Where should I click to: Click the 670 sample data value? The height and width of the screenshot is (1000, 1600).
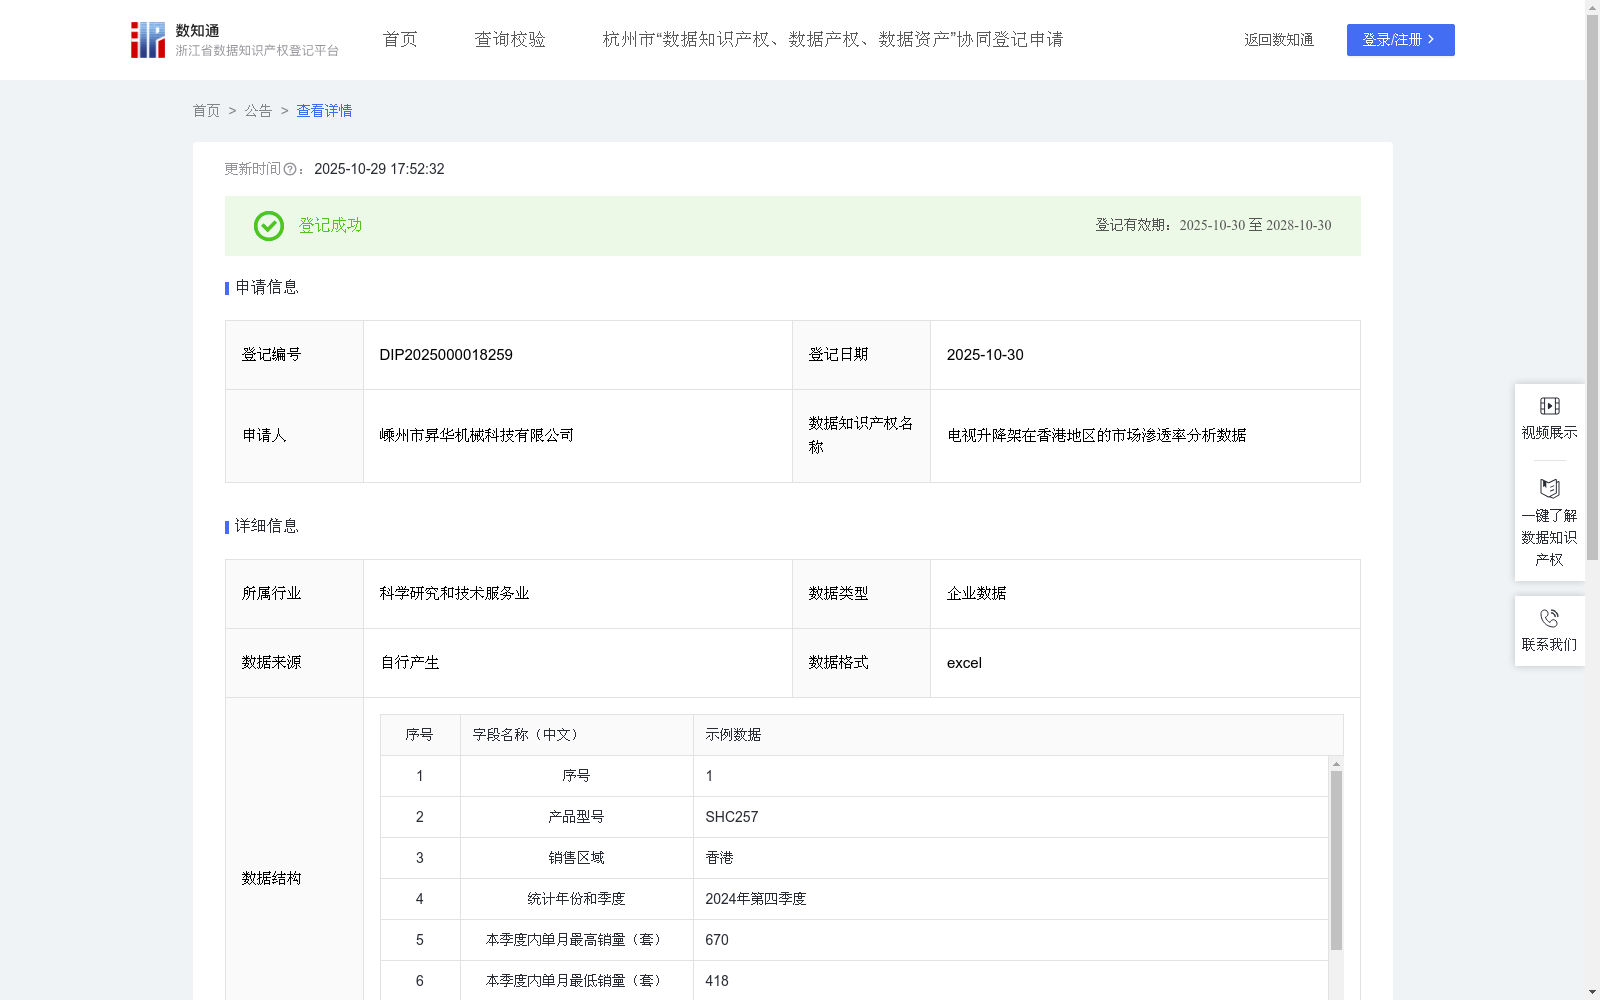[717, 940]
